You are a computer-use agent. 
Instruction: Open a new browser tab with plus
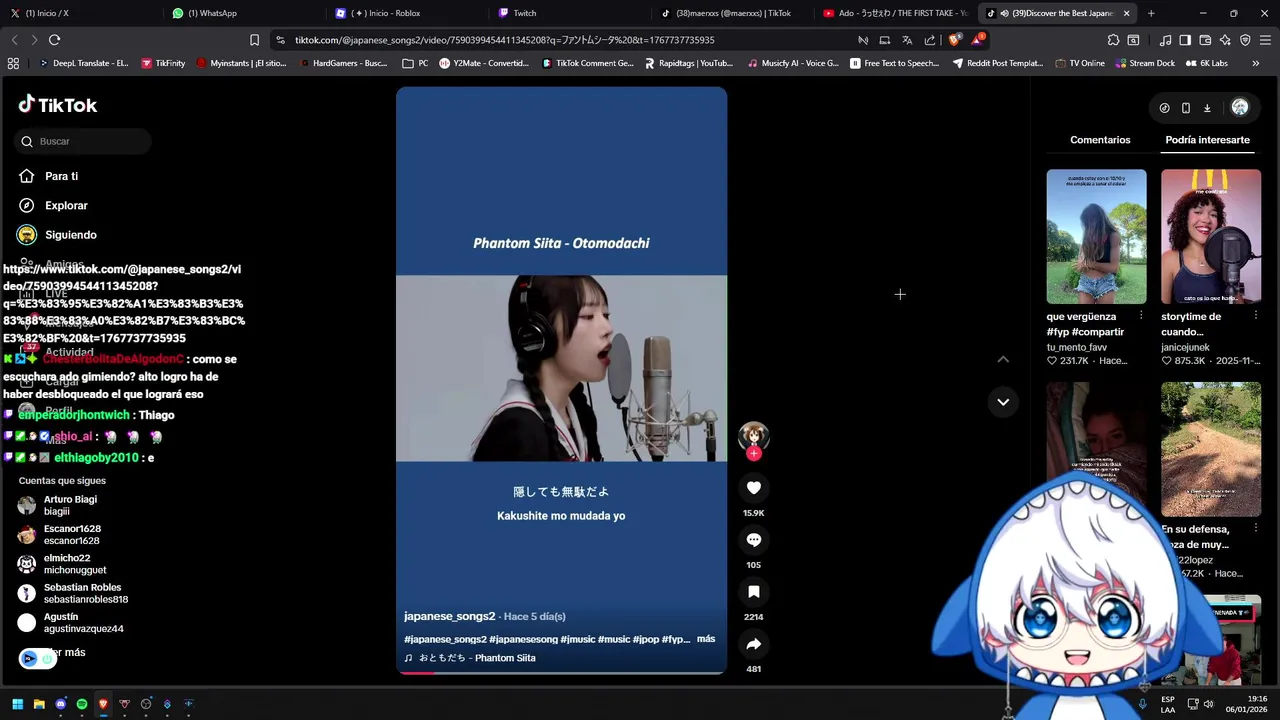tap(1151, 13)
